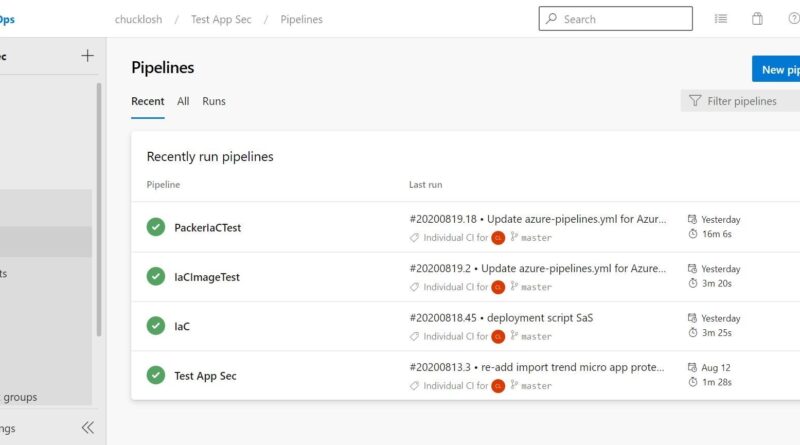Click the timer icon next to 3m 25s
This screenshot has height=445, width=800.
(x=692, y=333)
